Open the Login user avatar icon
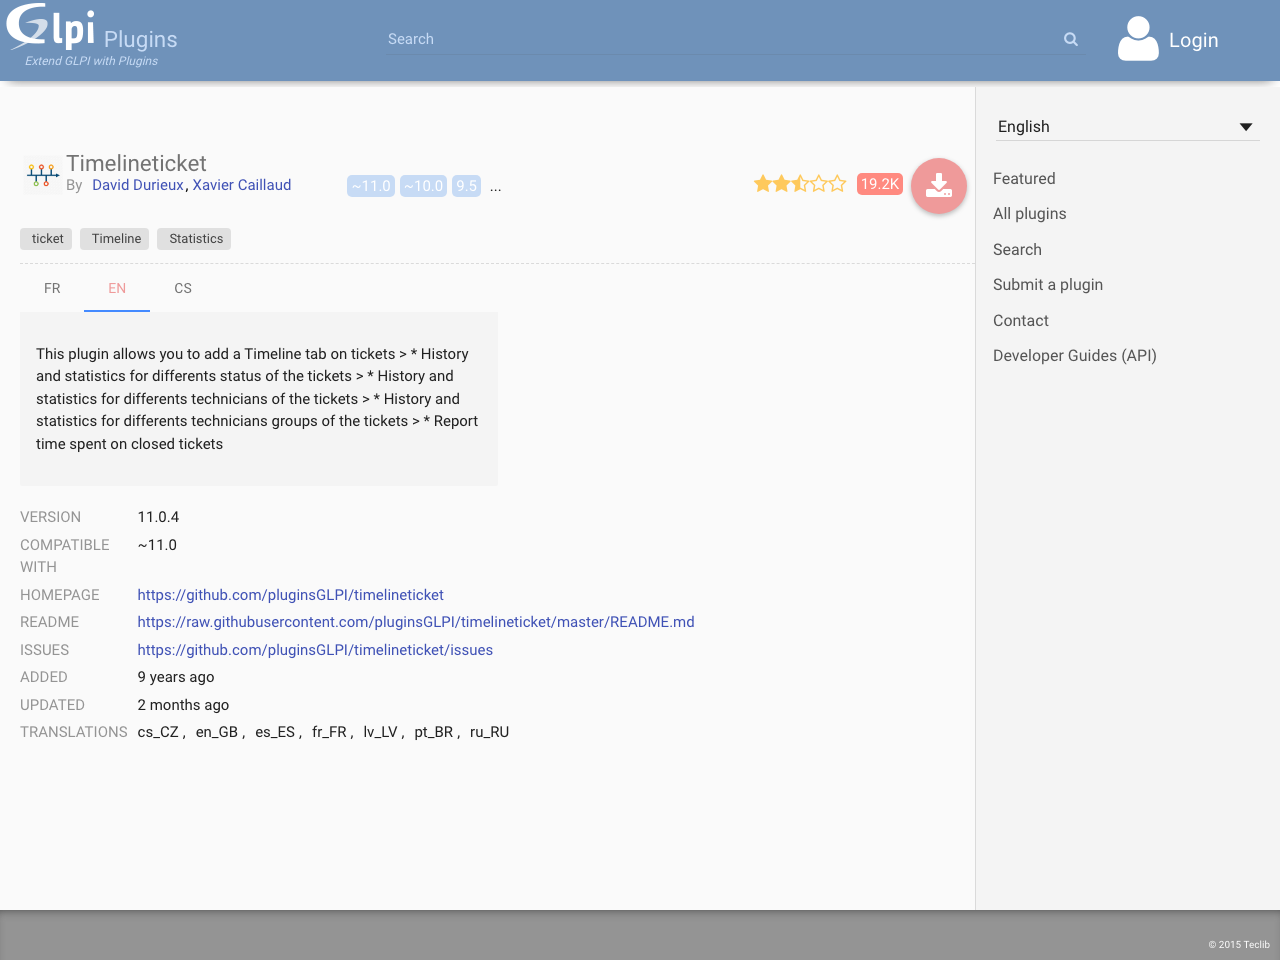1280x960 pixels. click(x=1137, y=39)
